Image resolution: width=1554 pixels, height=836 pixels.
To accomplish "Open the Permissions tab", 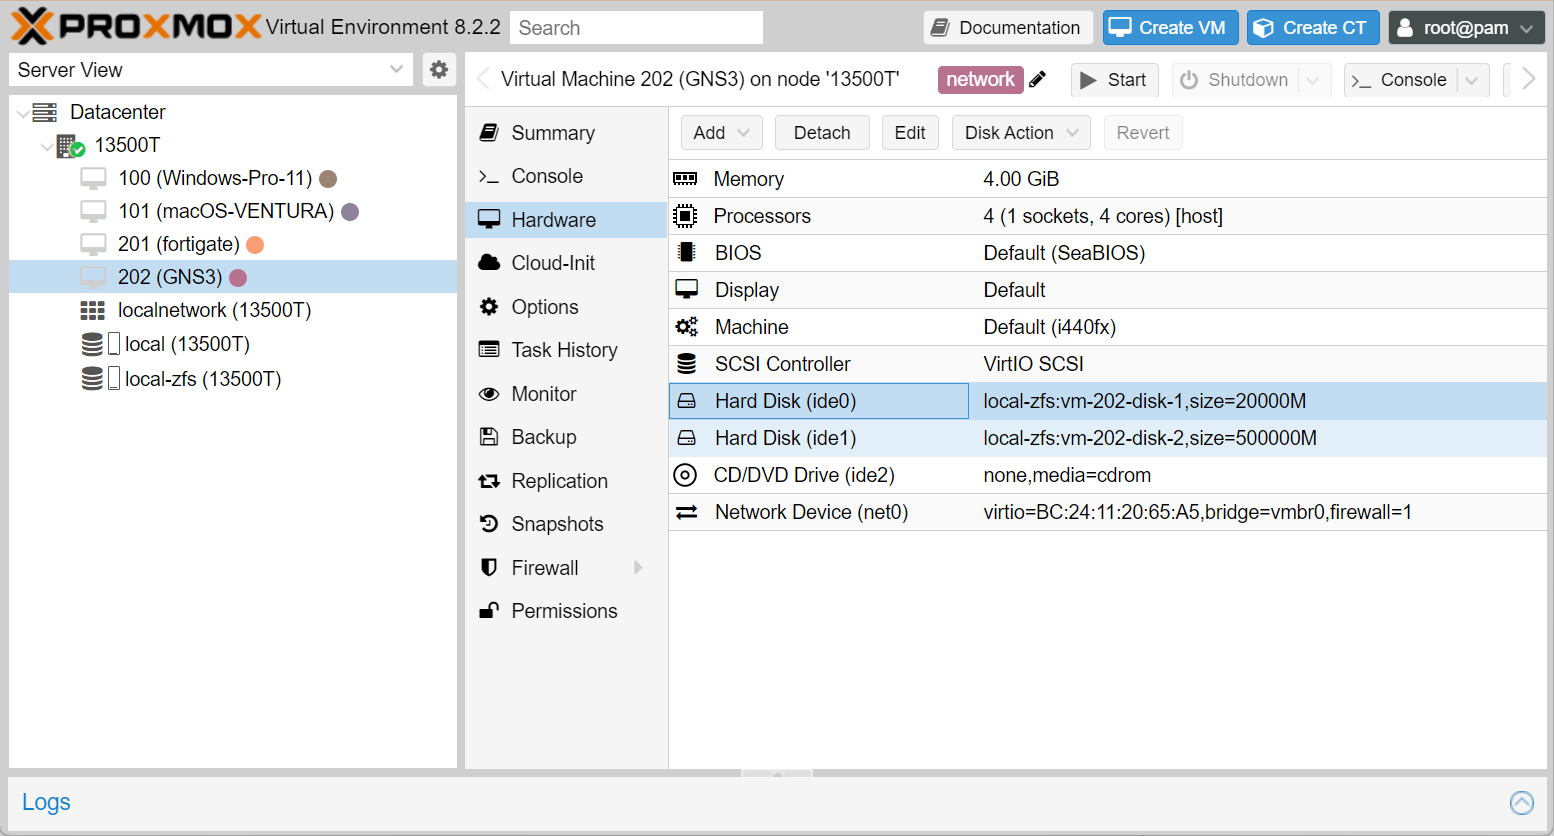I will 566,611.
